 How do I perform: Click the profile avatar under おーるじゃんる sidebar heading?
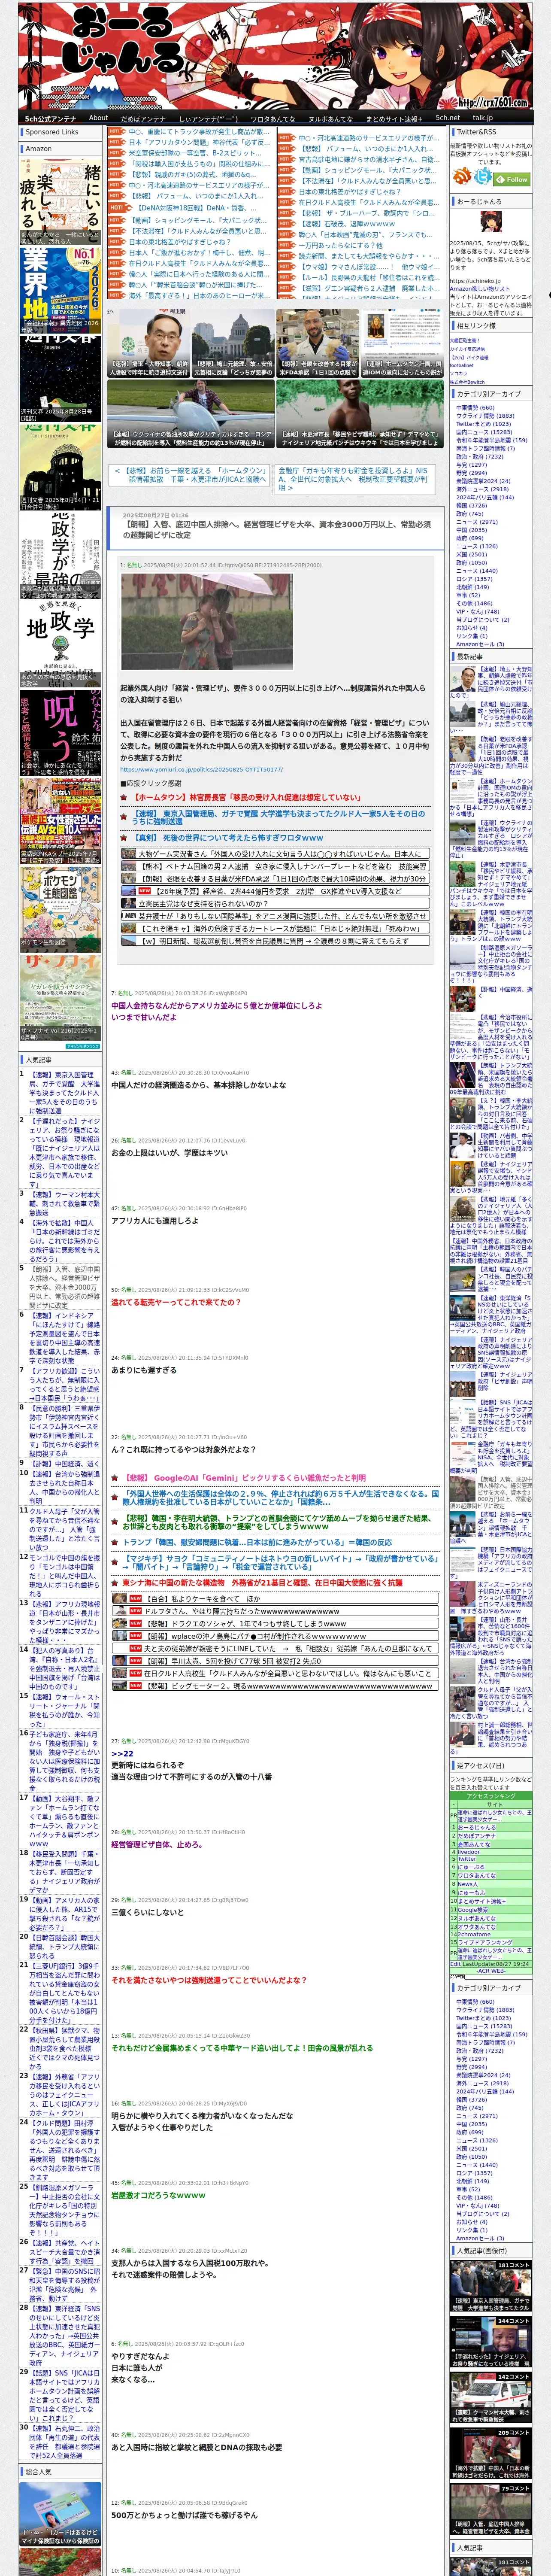[x=490, y=223]
